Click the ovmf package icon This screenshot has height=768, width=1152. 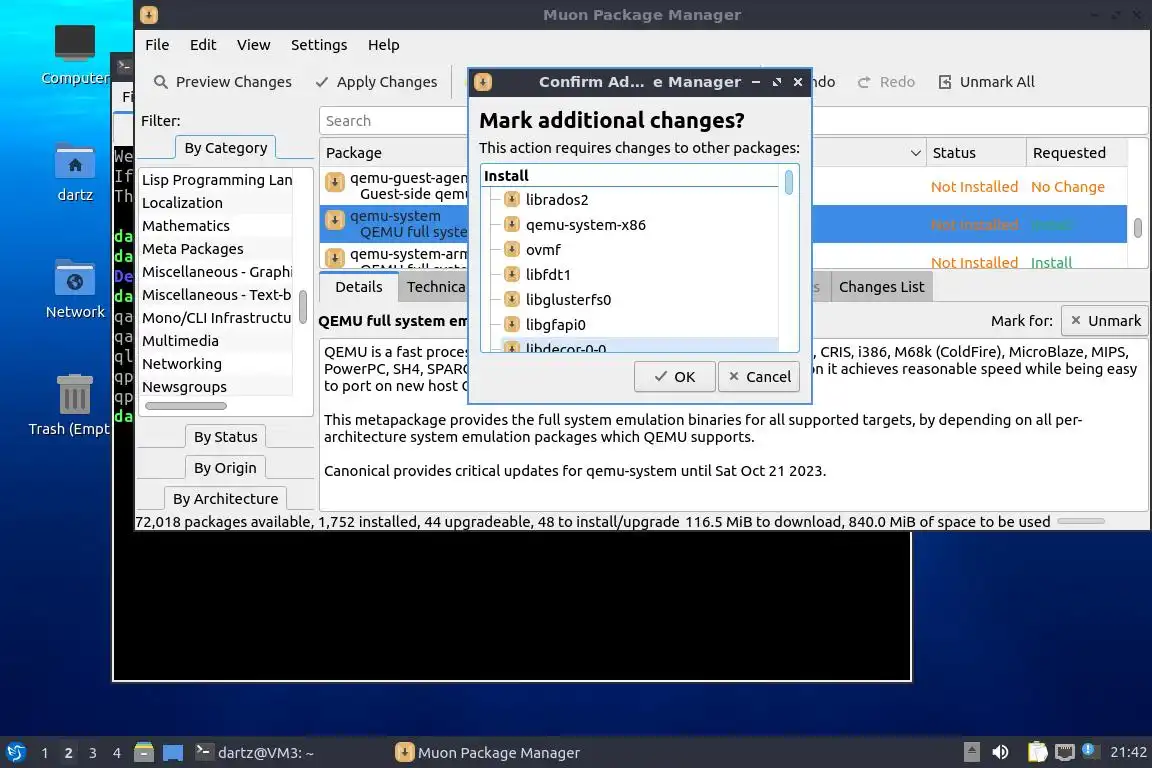click(x=512, y=249)
